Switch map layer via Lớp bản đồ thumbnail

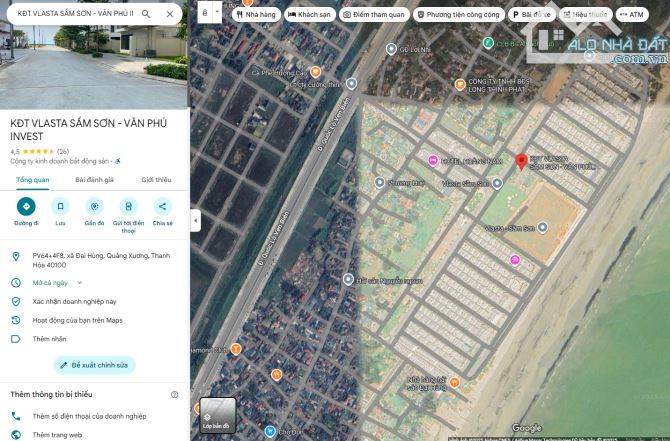217,415
